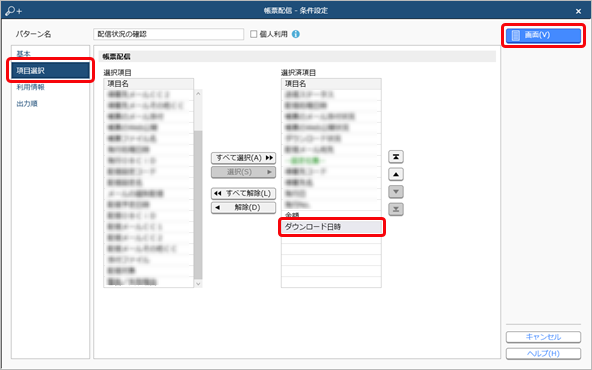Click すべて選択(A) button

point(244,158)
